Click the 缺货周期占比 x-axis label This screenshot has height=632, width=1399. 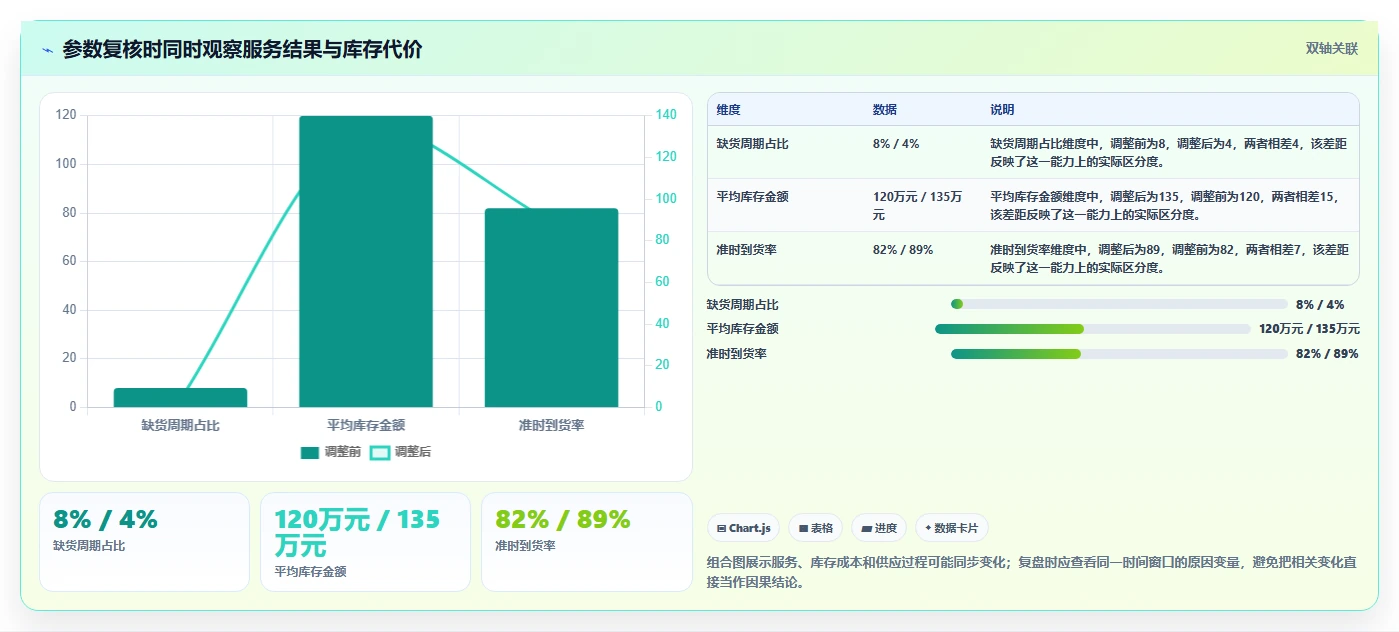coord(180,425)
